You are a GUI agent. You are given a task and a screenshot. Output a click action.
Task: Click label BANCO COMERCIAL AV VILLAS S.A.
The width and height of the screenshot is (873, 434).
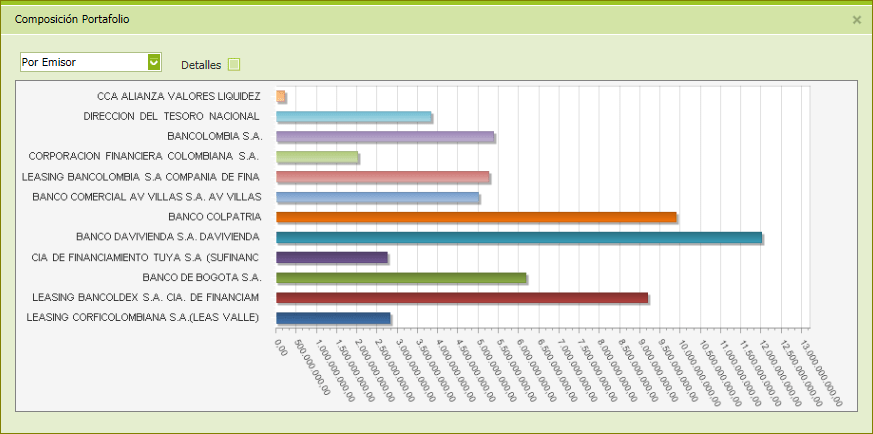[x=147, y=196]
